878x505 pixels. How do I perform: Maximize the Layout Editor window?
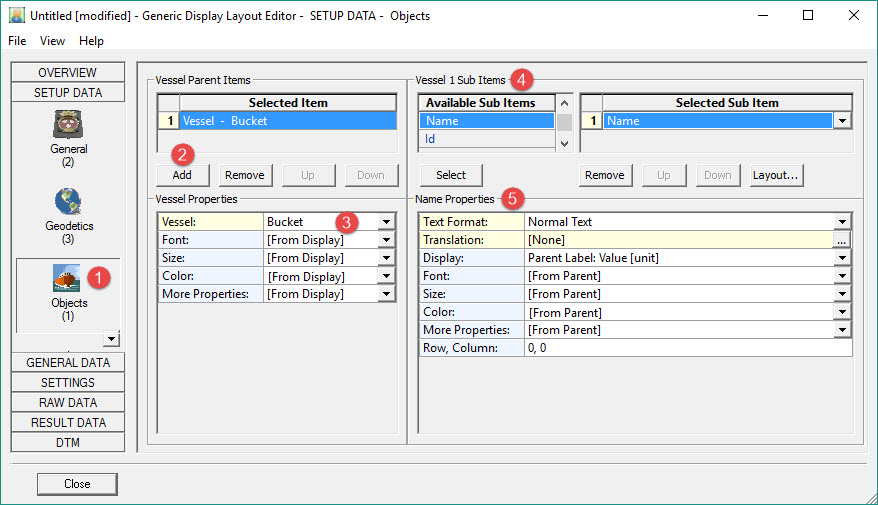pos(807,15)
